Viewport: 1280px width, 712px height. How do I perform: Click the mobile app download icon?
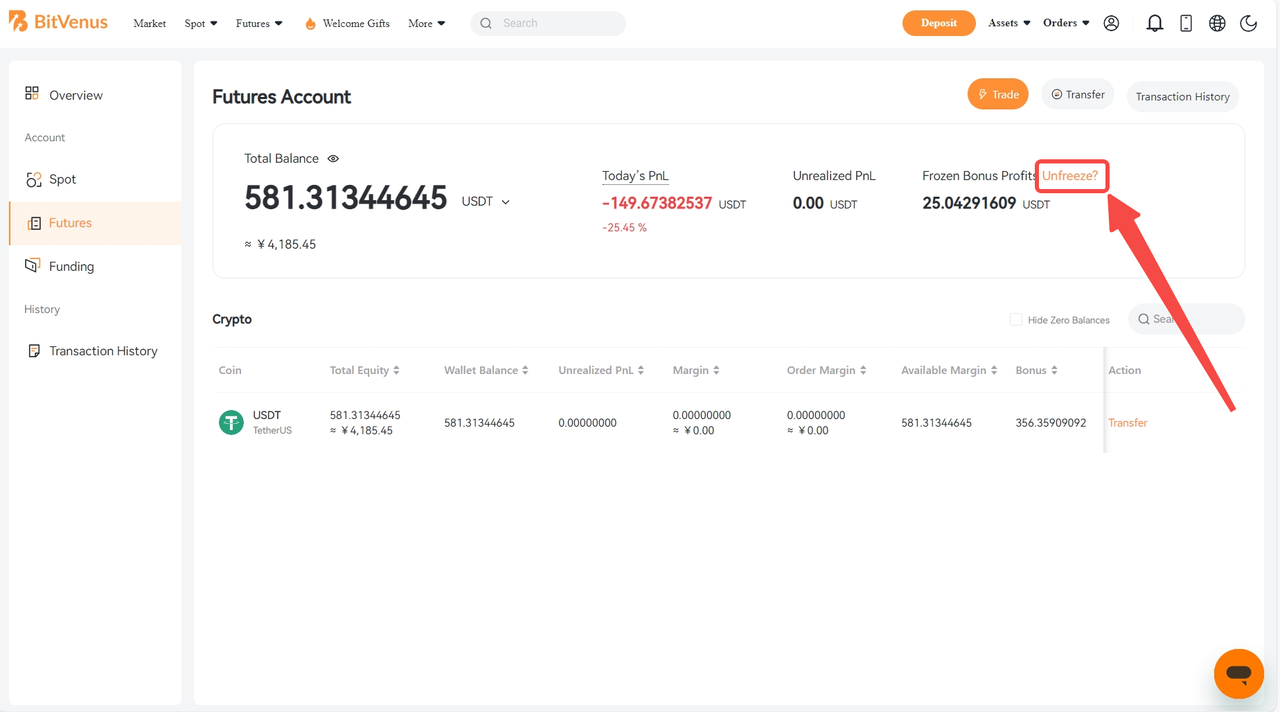pos(1186,23)
